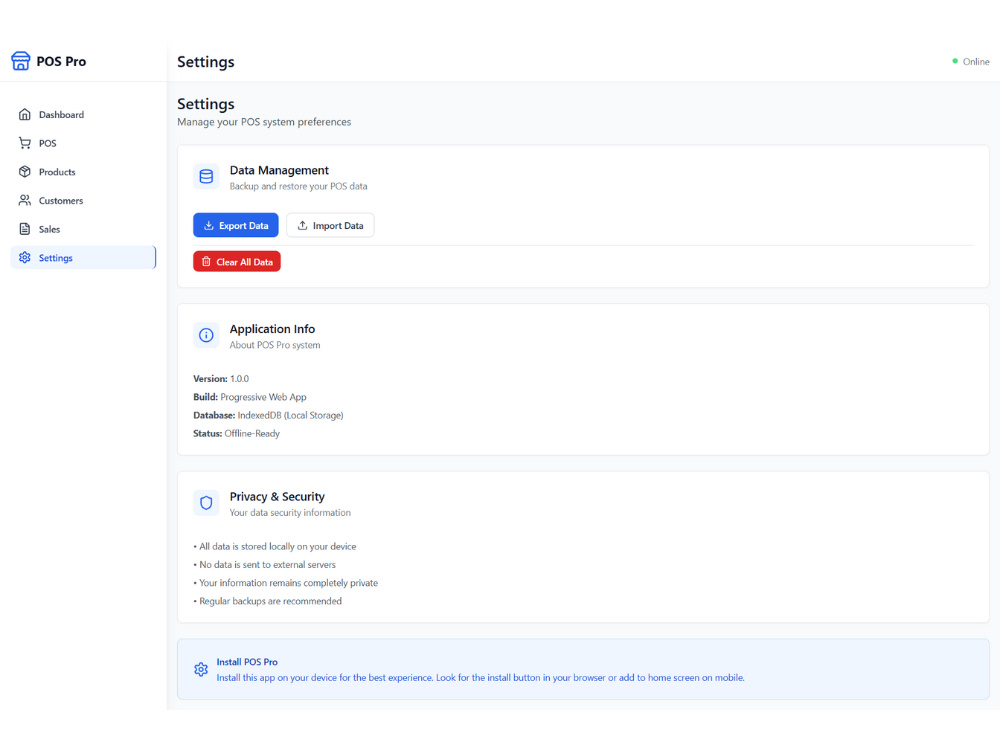Click the Status: Offline-Ready line
Image resolution: width=1000 pixels, height=750 pixels.
237,434
